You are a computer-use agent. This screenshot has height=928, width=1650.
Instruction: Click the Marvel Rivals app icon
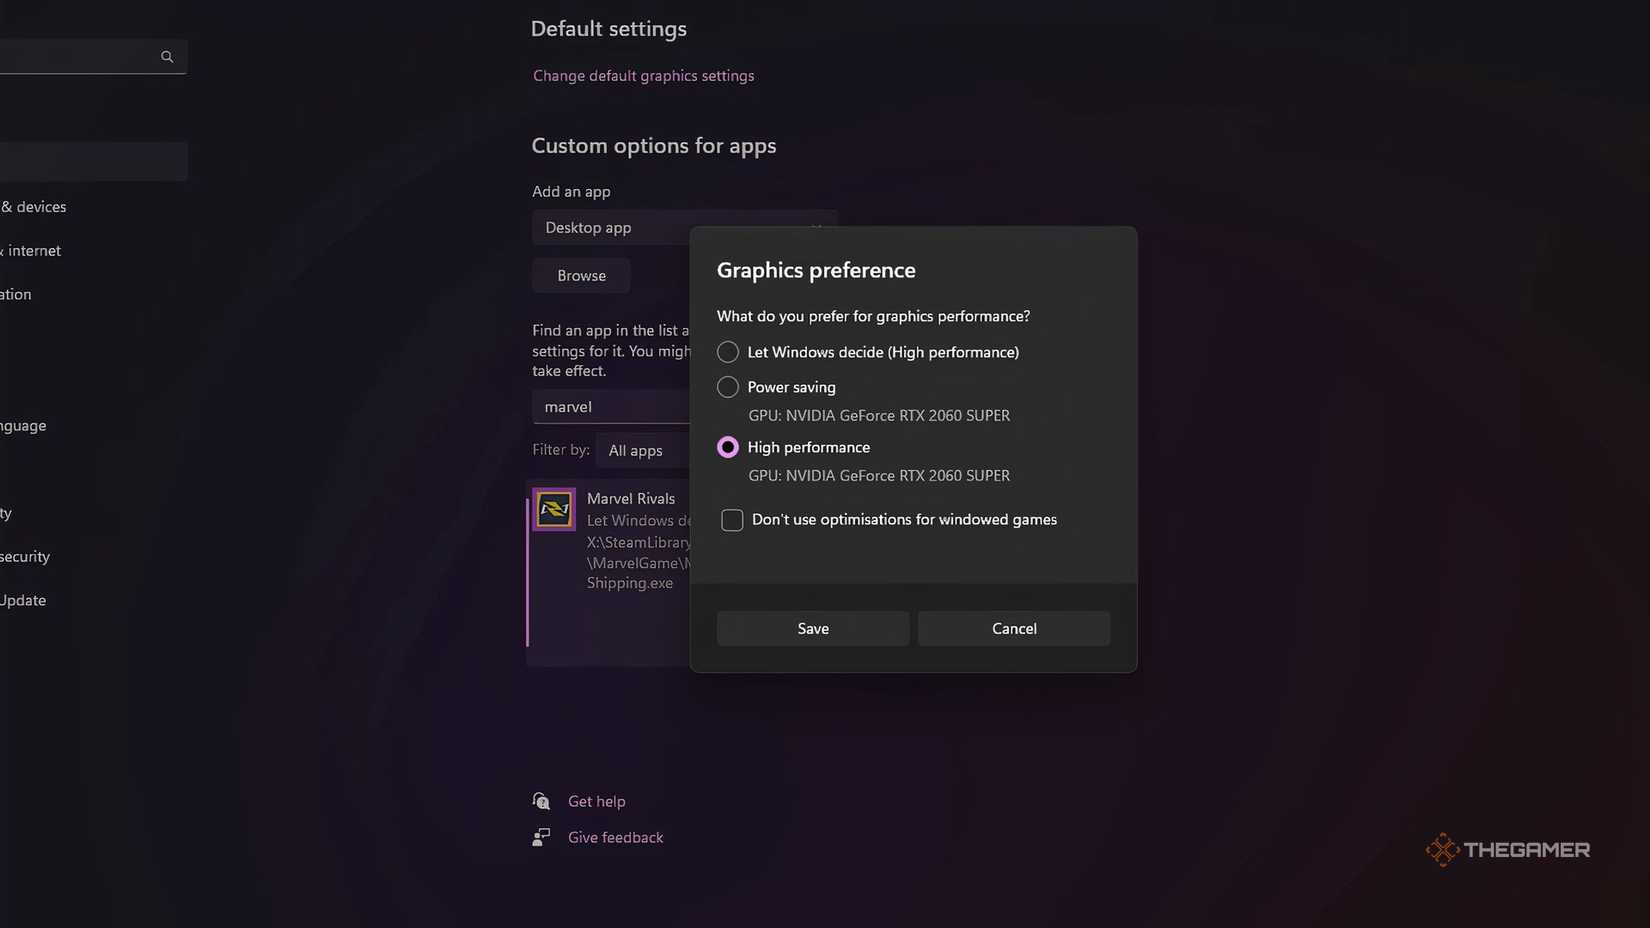coord(554,509)
